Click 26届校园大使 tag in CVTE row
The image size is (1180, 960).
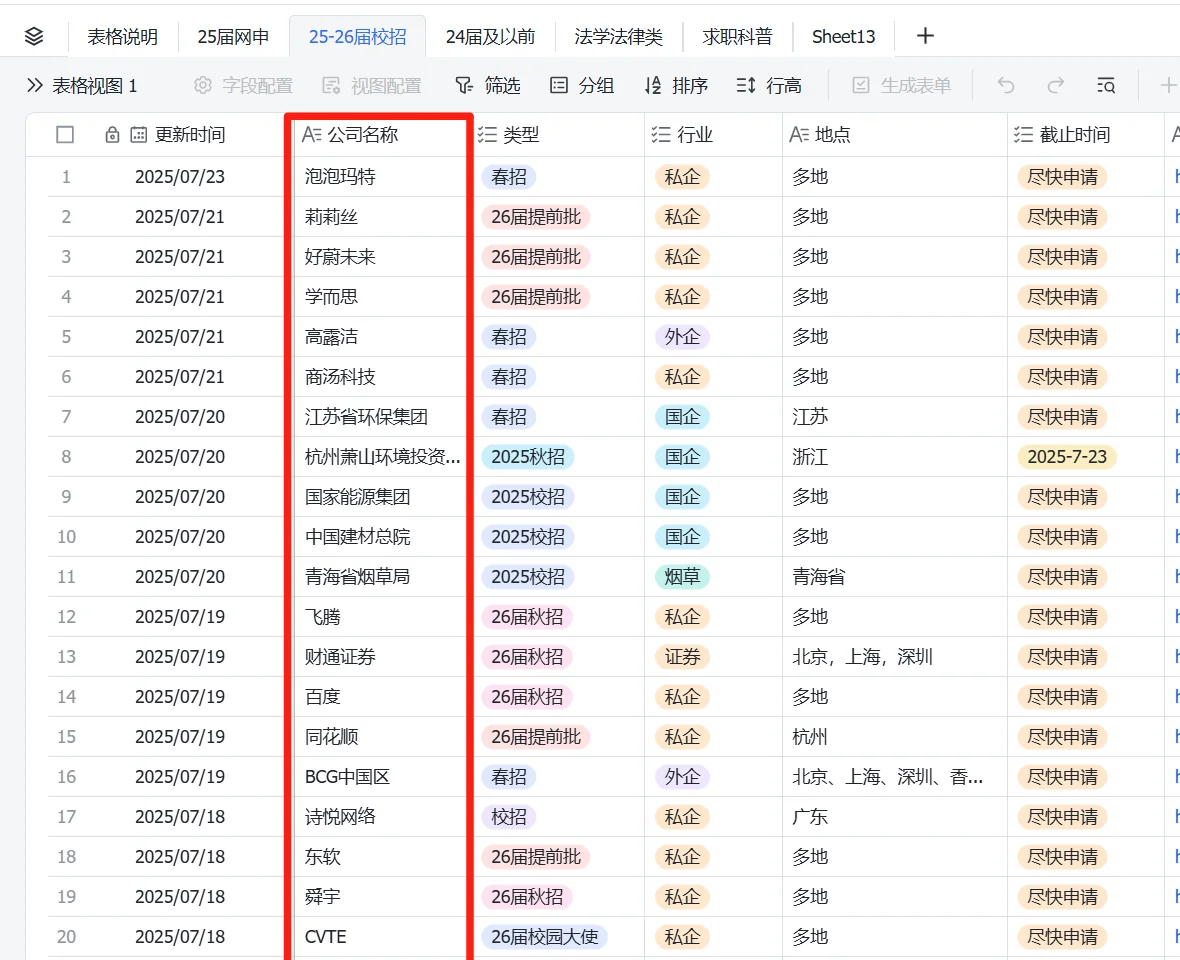point(545,937)
